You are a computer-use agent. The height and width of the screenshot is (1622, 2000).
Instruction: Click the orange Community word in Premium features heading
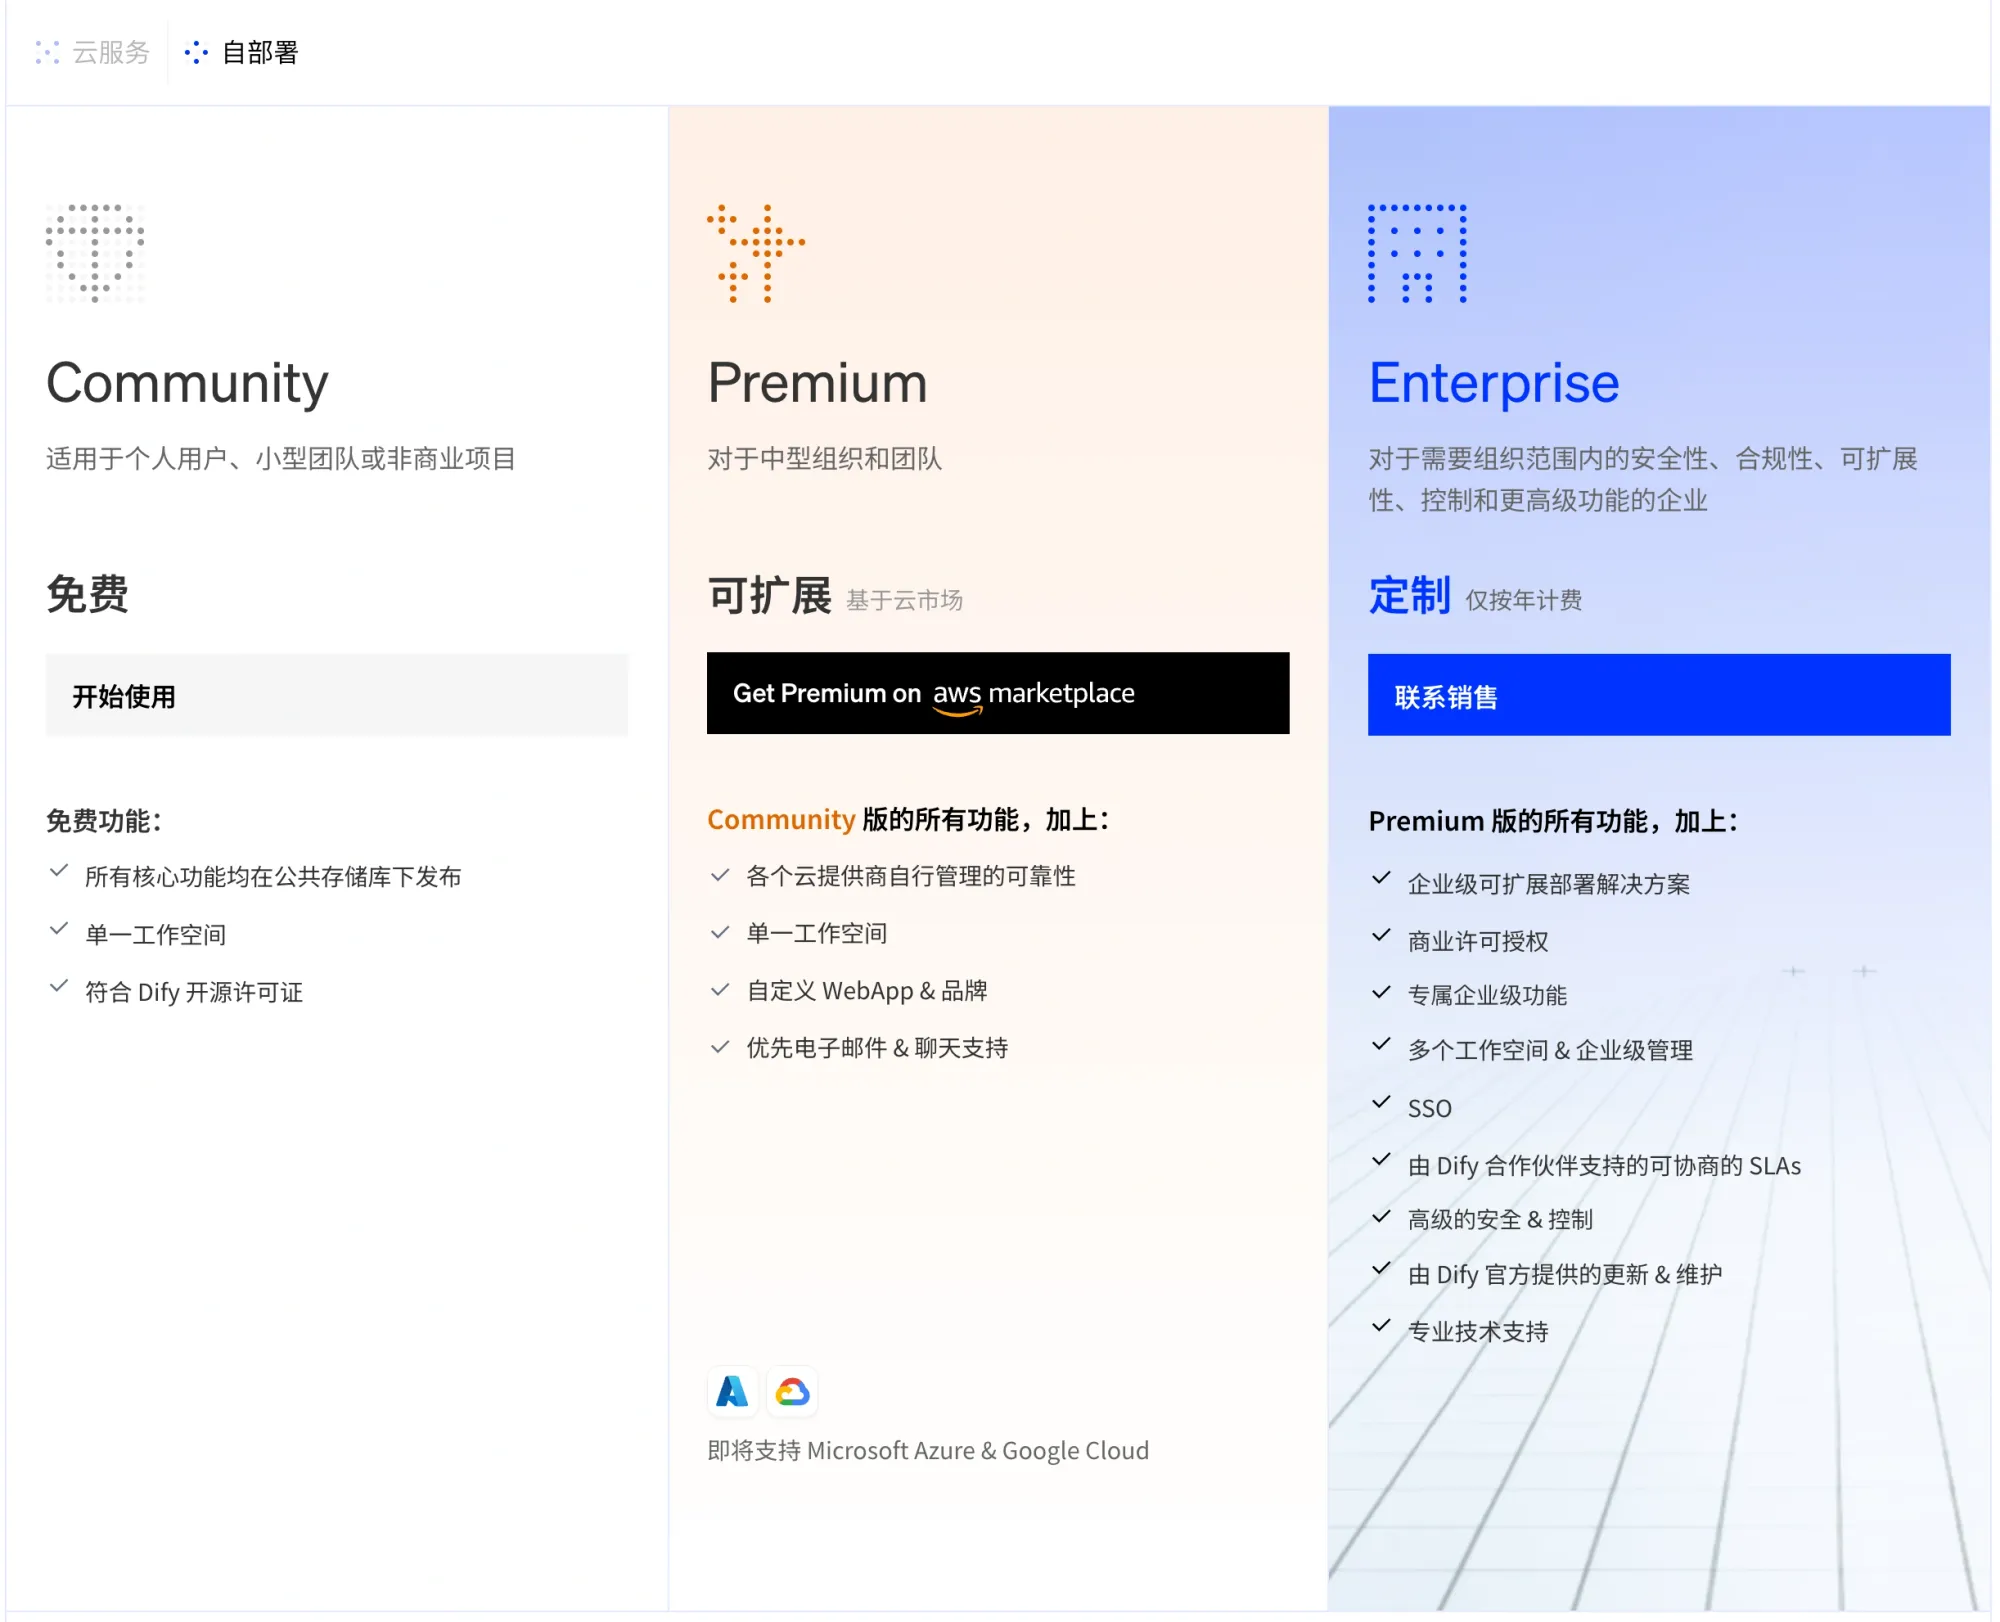point(781,820)
